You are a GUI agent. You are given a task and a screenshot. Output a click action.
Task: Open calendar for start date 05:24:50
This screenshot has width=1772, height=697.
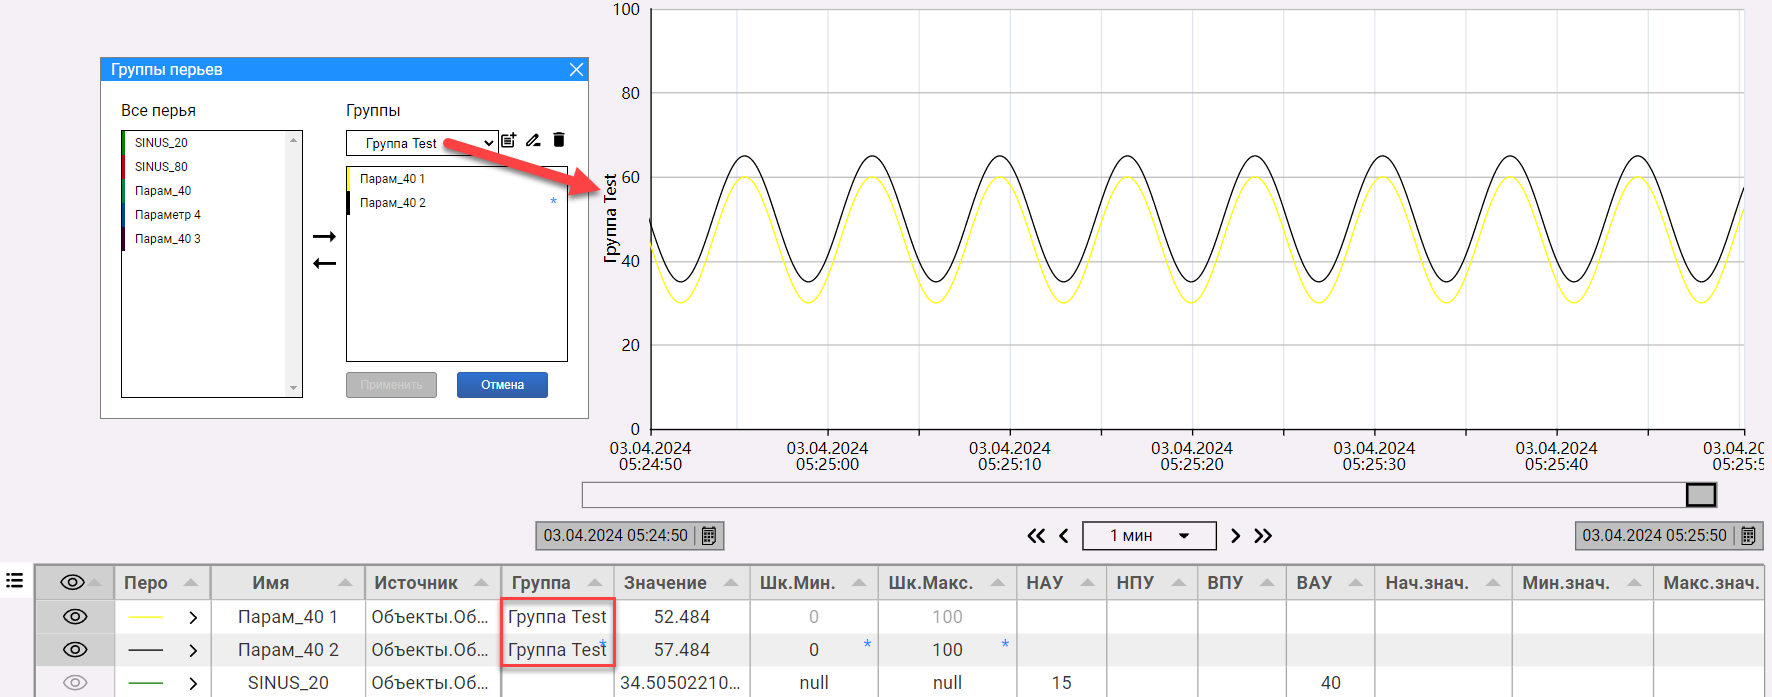click(709, 536)
